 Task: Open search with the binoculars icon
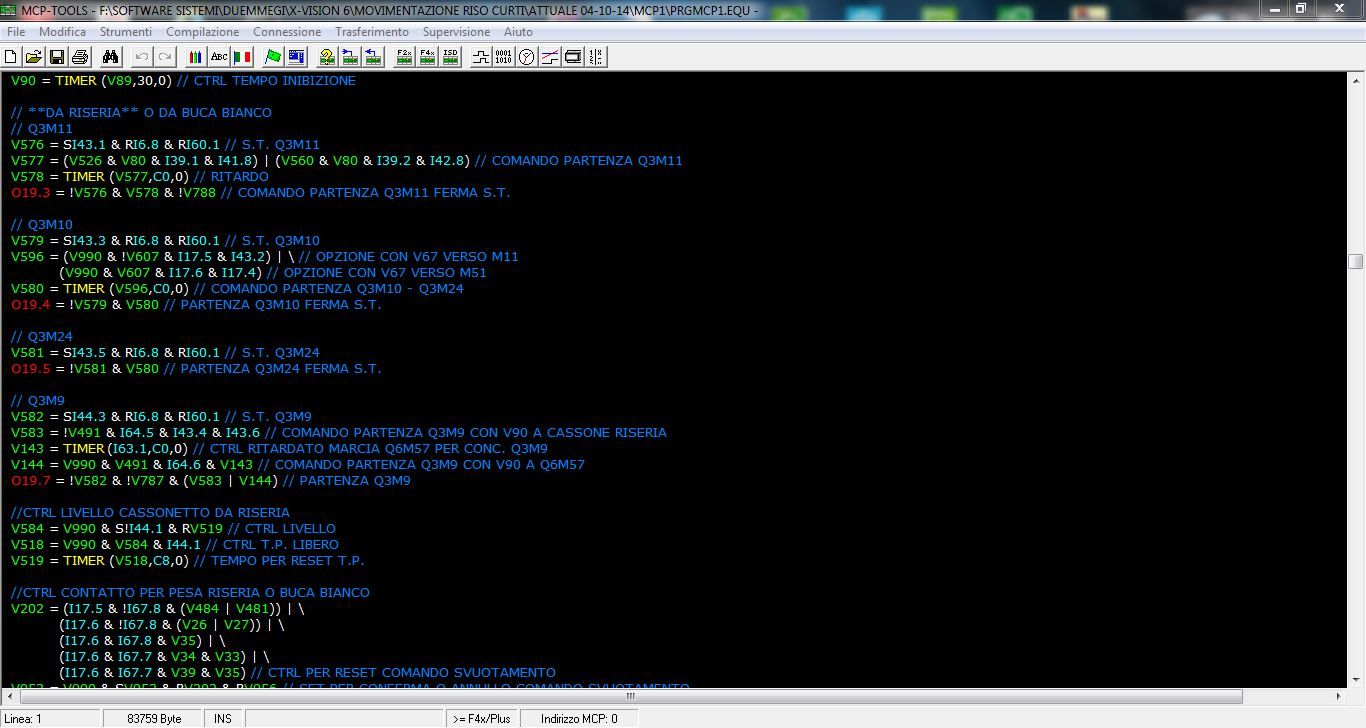click(111, 57)
